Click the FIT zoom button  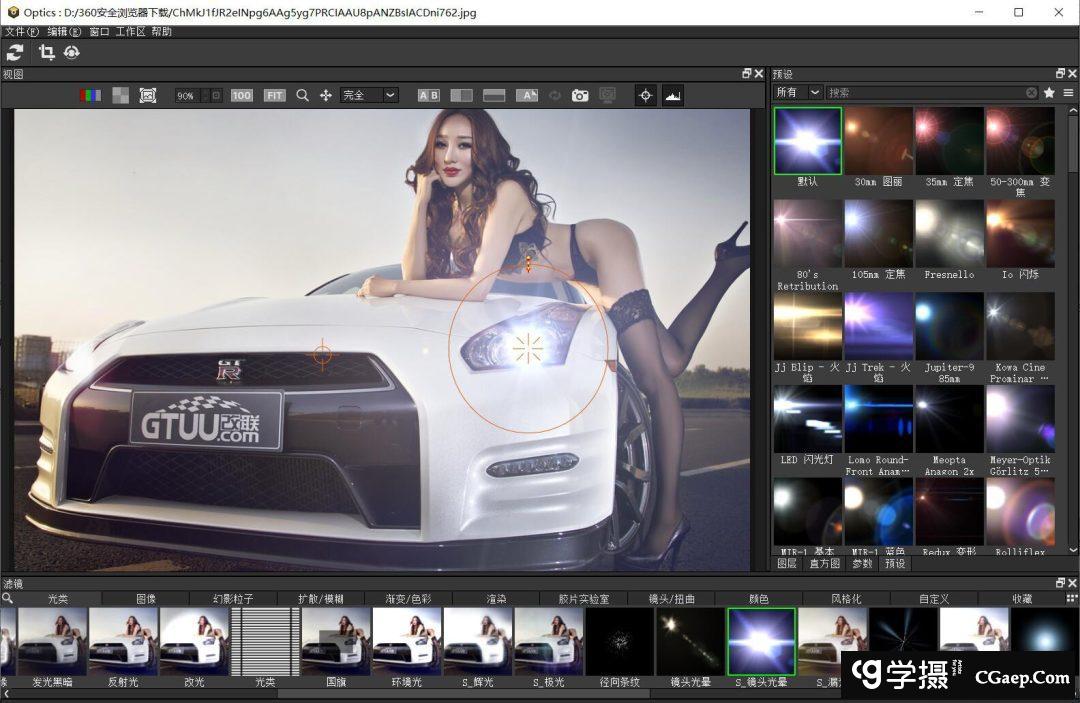tap(274, 95)
